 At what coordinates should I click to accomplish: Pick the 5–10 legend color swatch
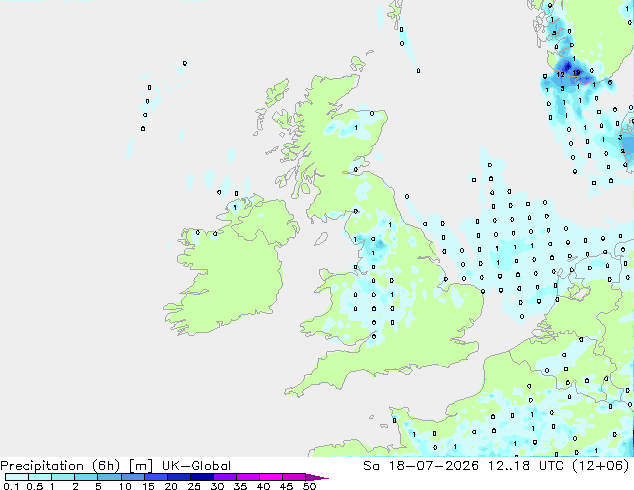[x=109, y=477]
